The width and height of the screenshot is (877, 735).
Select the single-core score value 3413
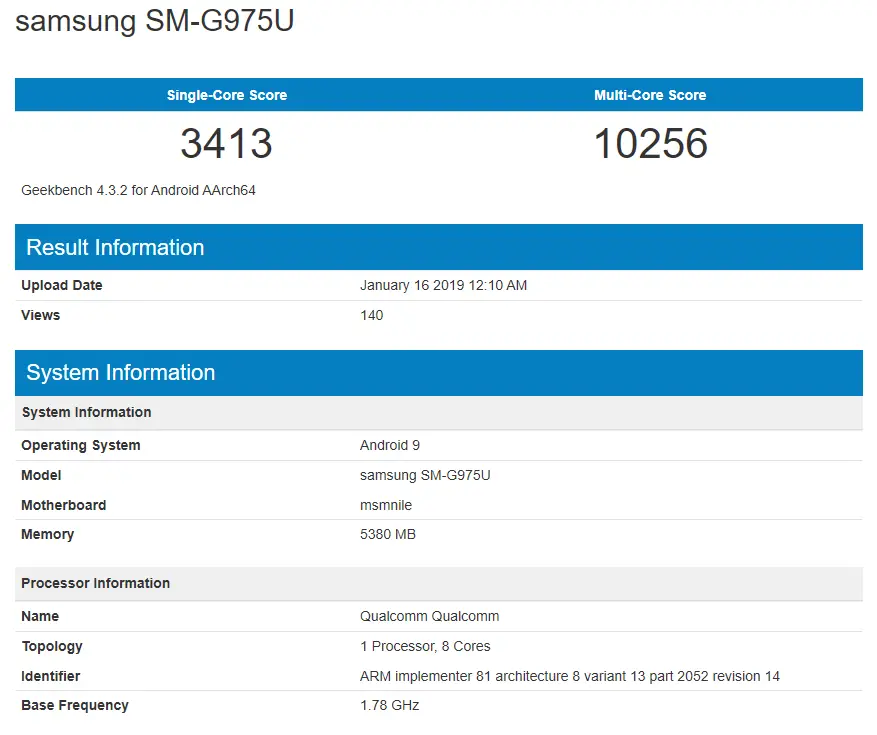click(x=226, y=144)
